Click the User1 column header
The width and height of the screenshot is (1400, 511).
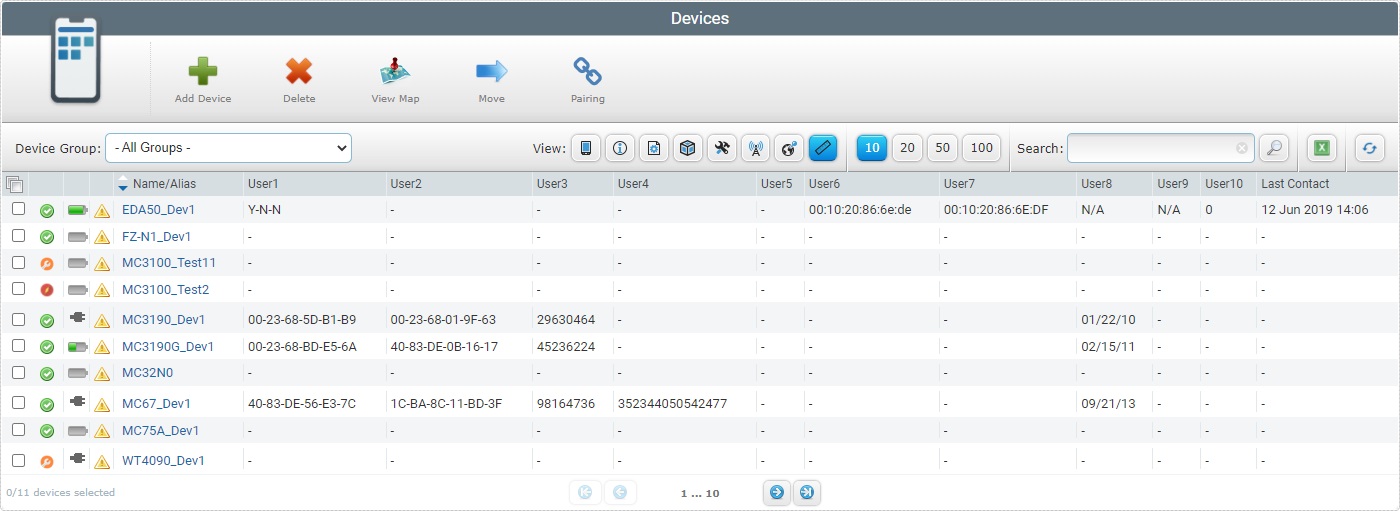tap(263, 184)
